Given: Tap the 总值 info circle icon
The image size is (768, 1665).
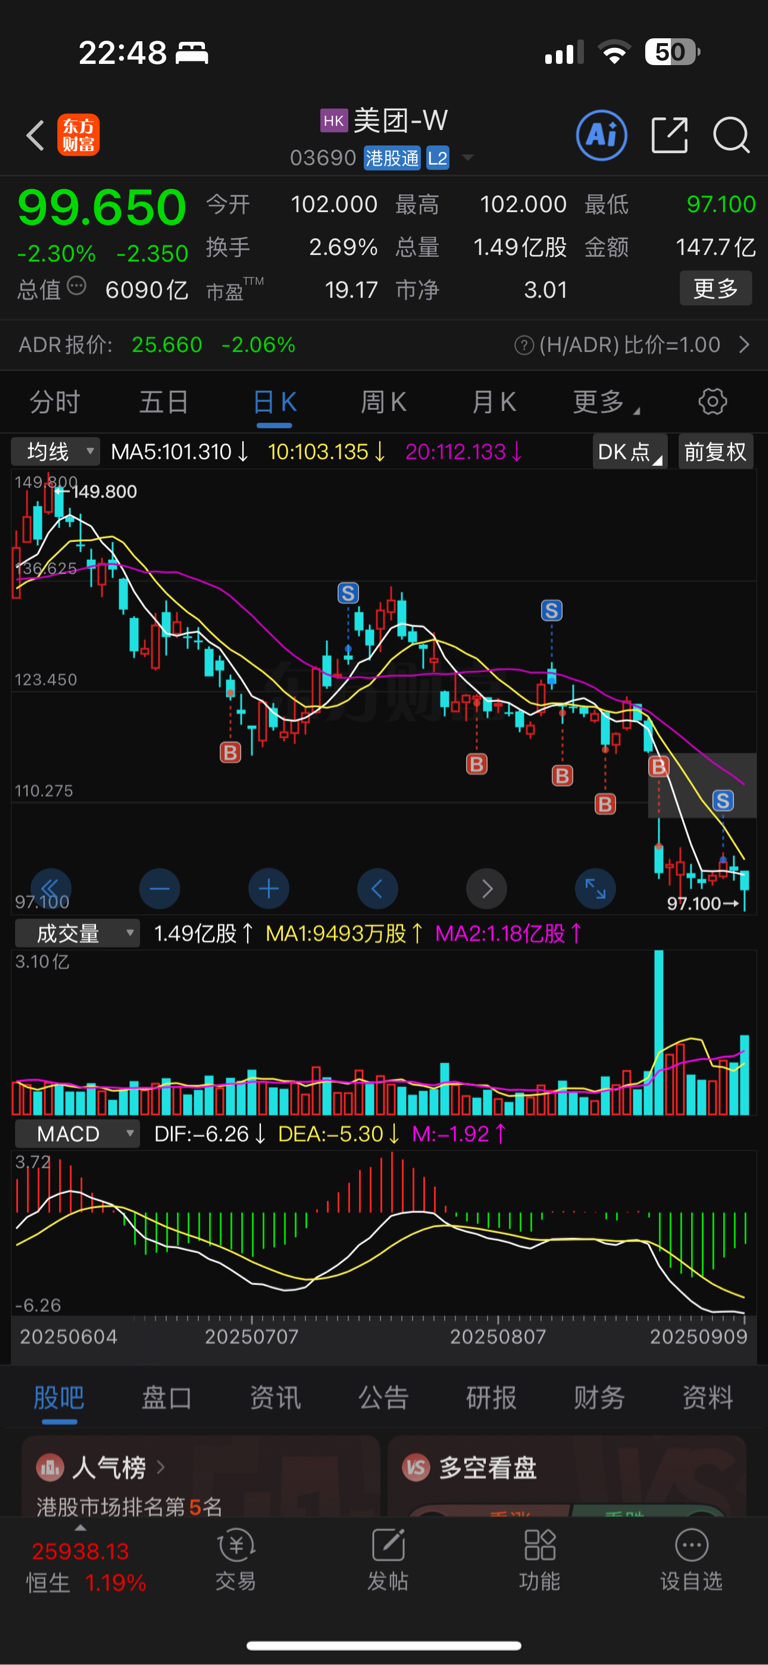Looking at the screenshot, I should tap(77, 287).
